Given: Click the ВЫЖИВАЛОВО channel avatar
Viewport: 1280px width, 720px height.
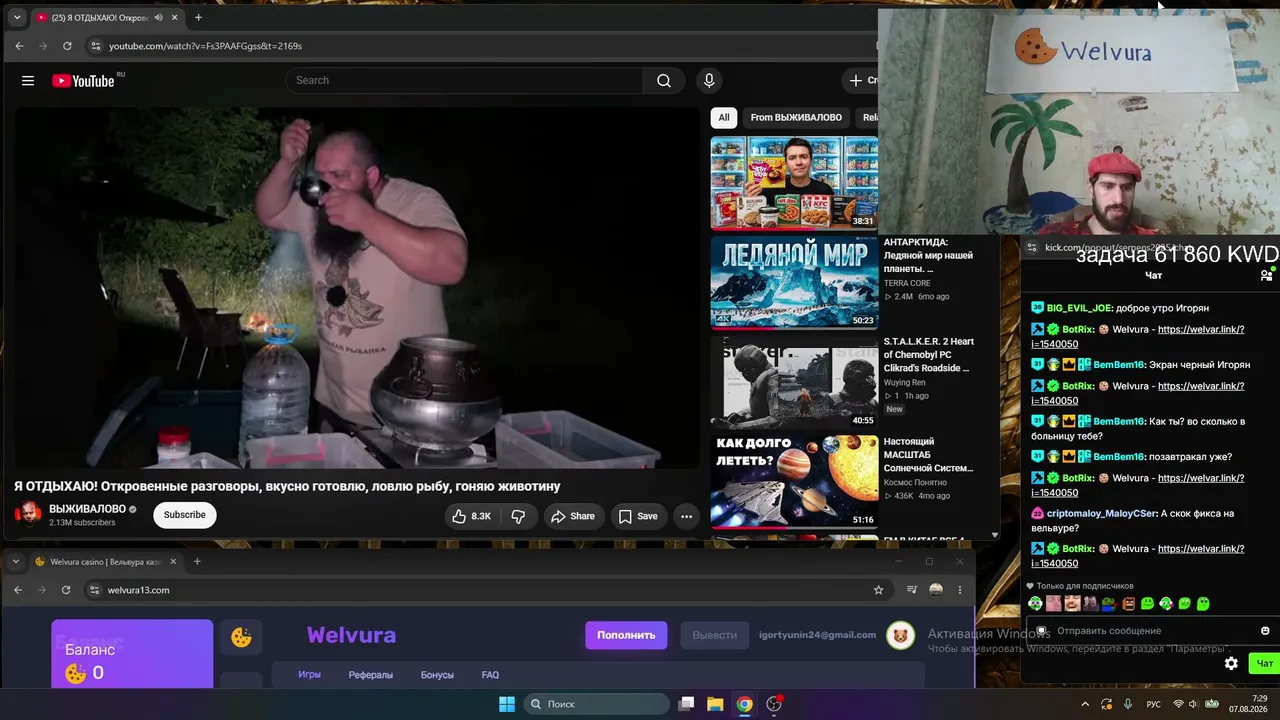Looking at the screenshot, I should pos(28,514).
